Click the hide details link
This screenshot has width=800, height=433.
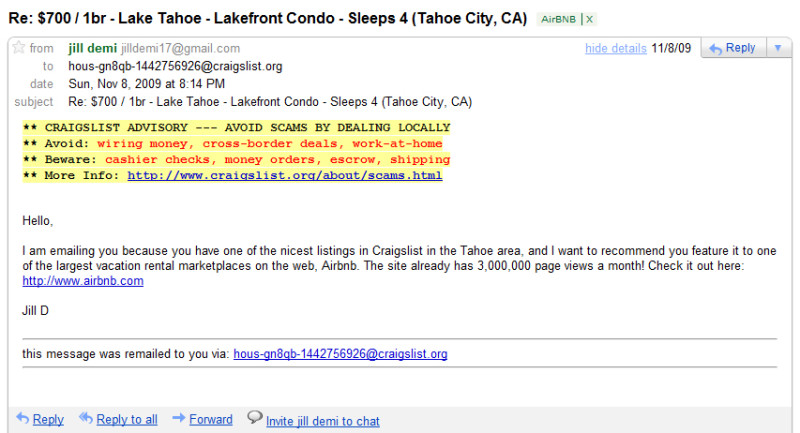615,48
